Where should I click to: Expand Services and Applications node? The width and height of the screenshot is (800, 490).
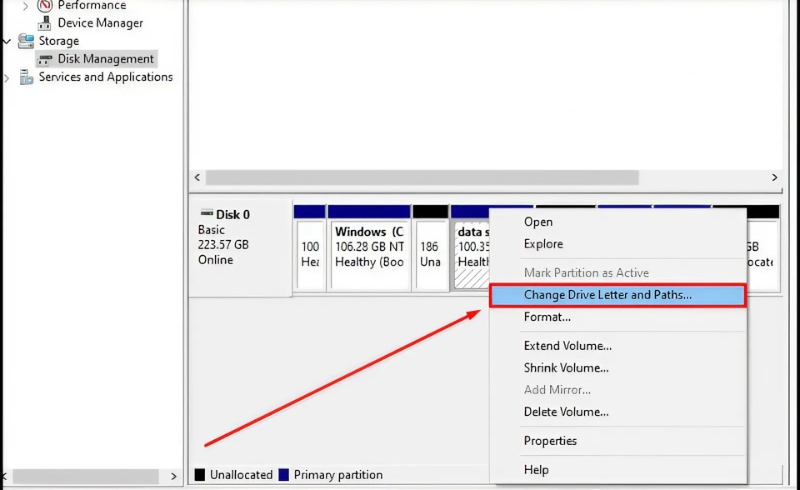pos(7,78)
